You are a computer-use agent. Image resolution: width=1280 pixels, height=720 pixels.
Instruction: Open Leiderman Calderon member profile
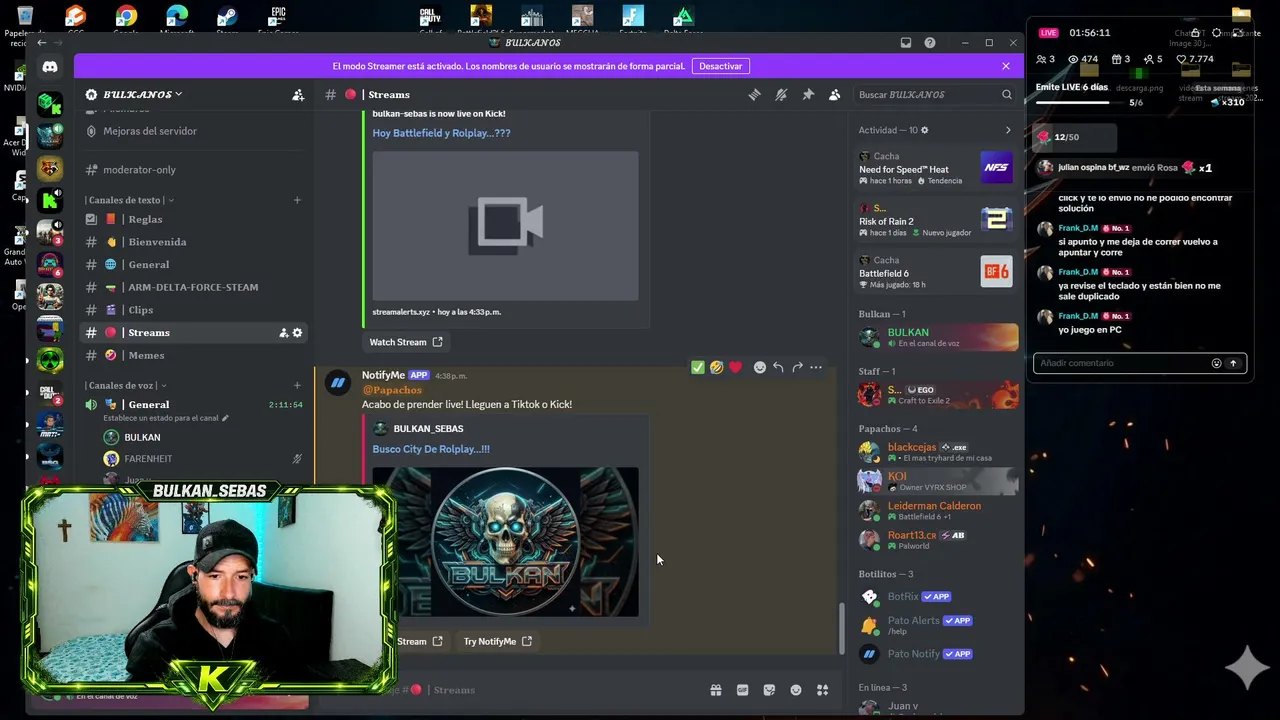(936, 510)
